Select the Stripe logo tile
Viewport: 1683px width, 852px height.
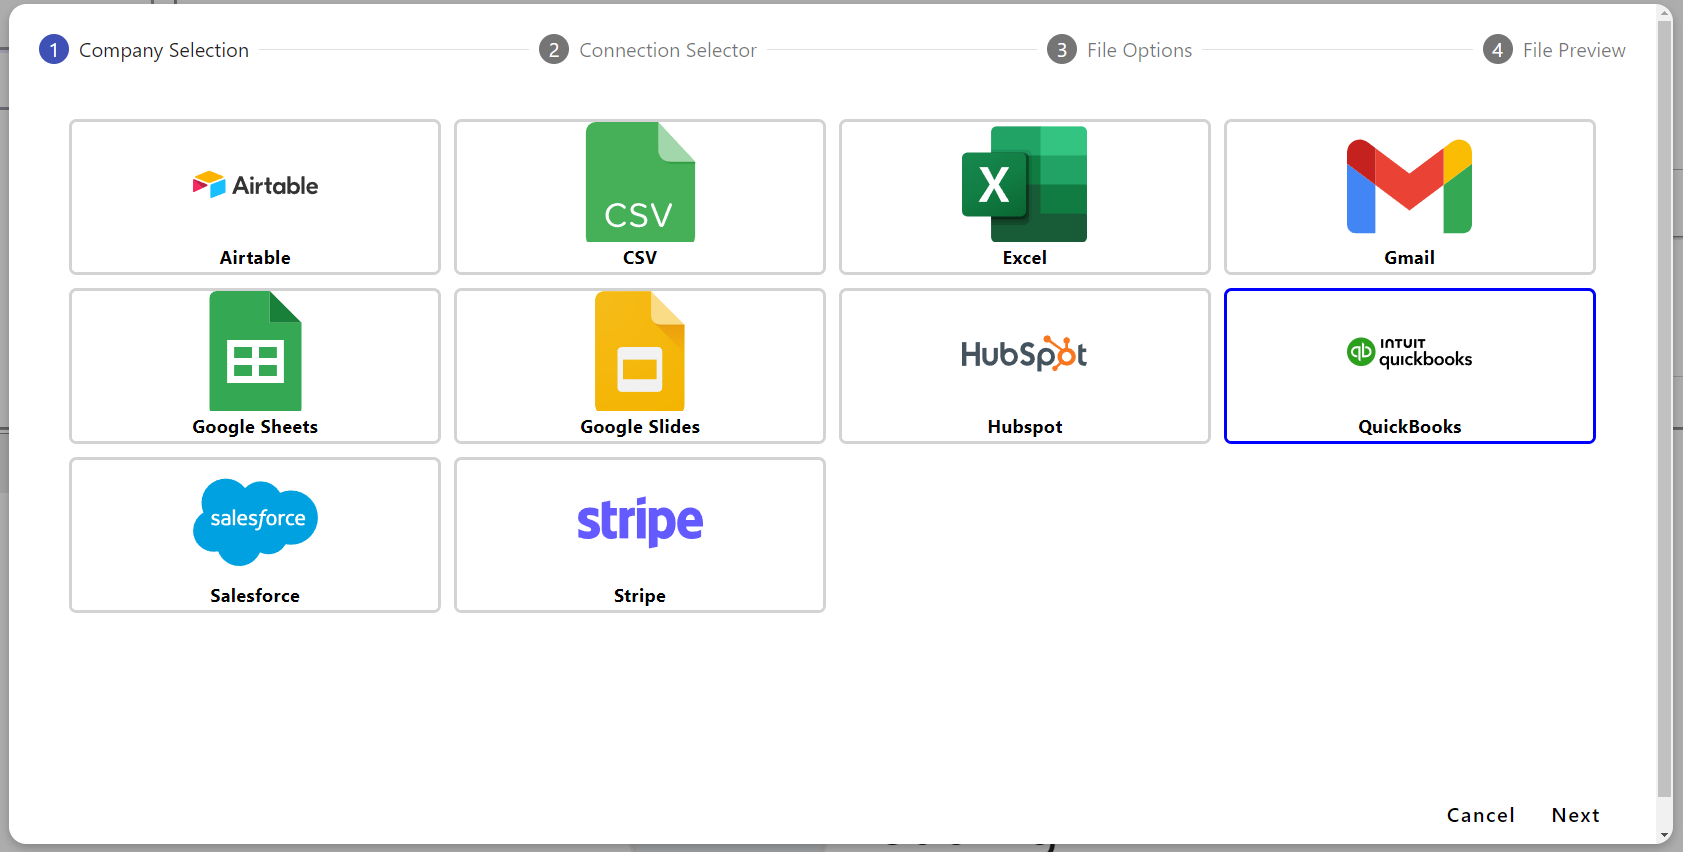(640, 521)
